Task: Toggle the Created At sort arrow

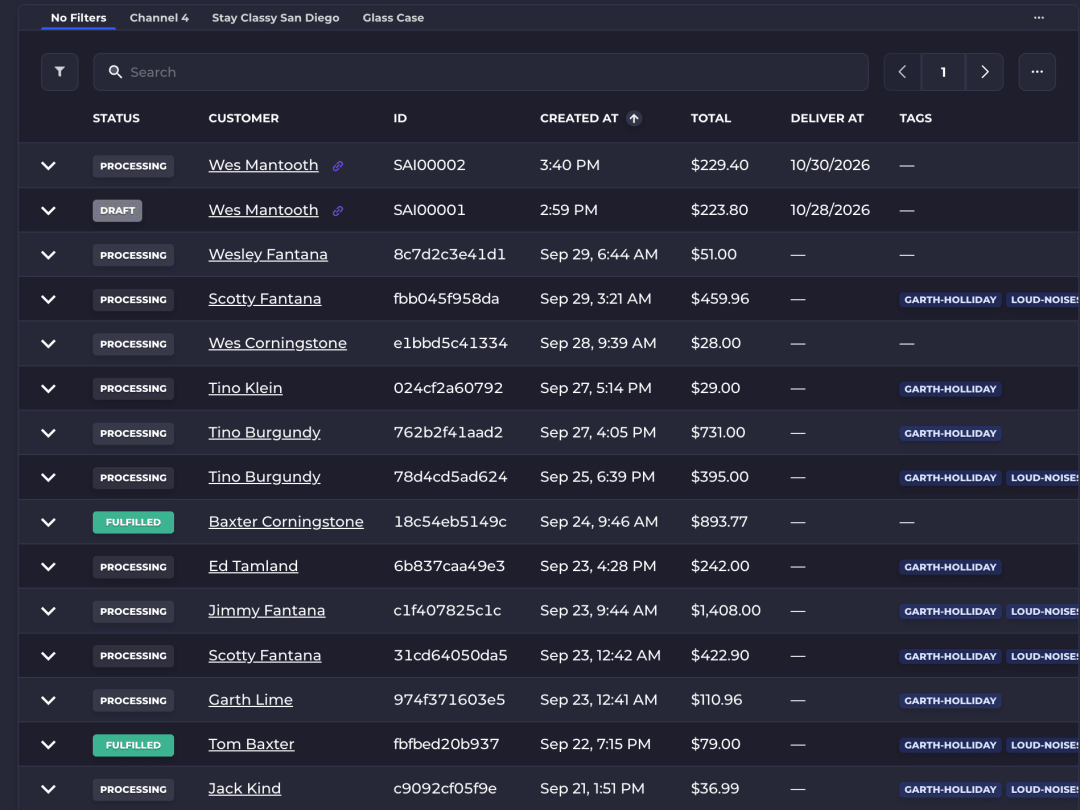Action: [634, 118]
